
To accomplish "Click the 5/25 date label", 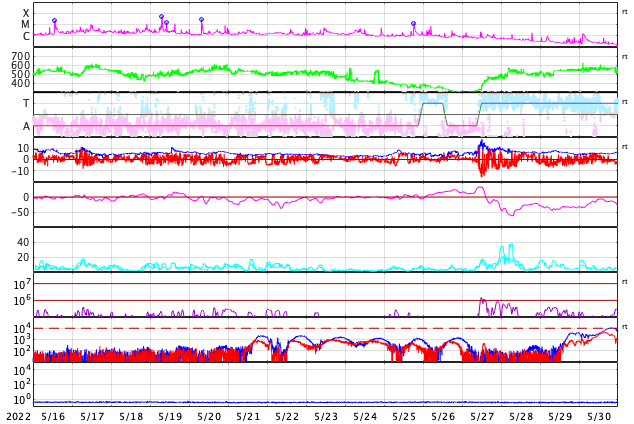I will (x=404, y=417).
